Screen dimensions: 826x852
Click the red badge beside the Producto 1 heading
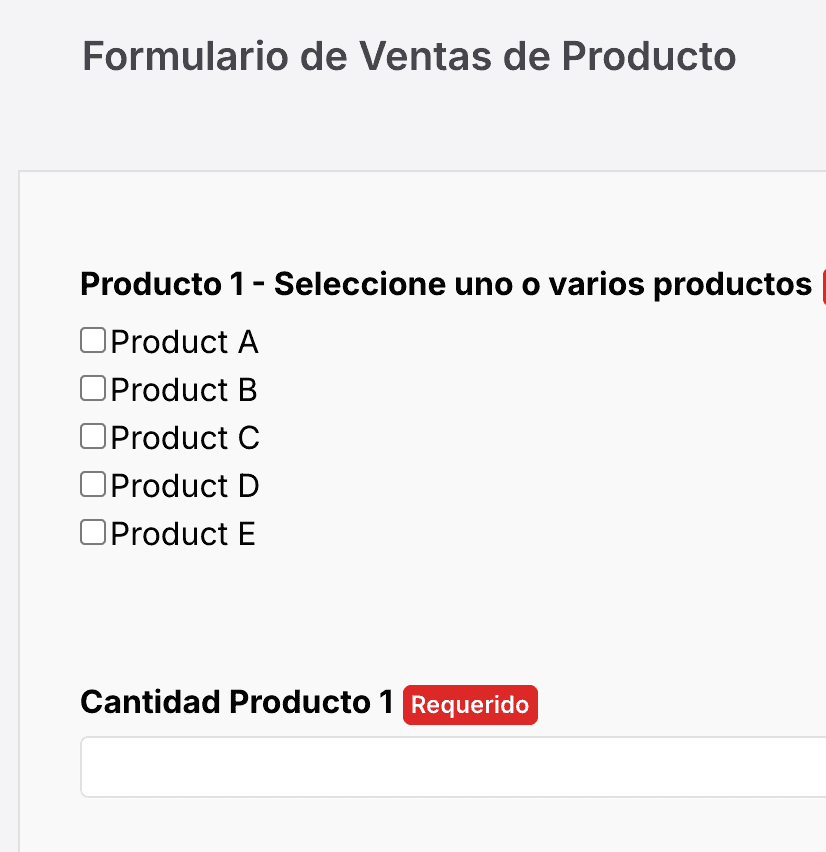coord(822,286)
